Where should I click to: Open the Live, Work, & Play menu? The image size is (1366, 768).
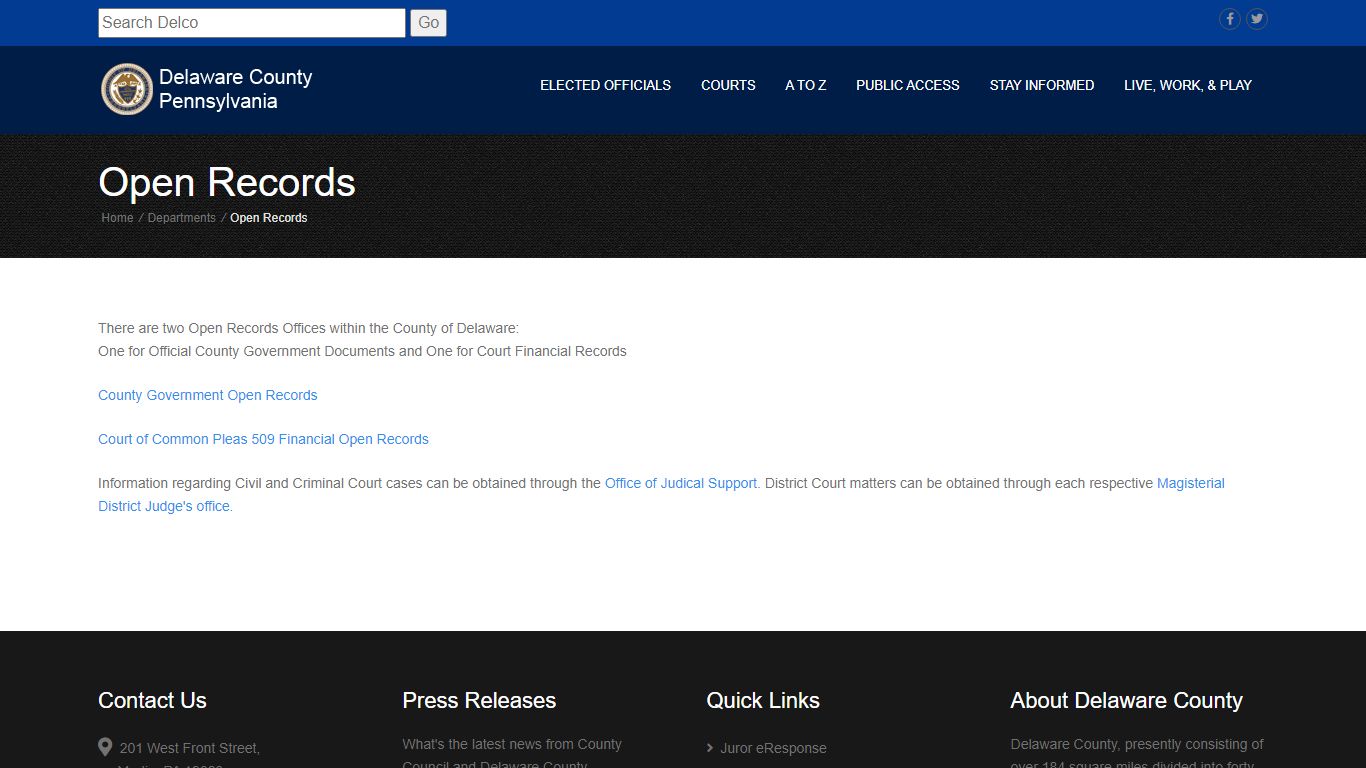point(1188,85)
